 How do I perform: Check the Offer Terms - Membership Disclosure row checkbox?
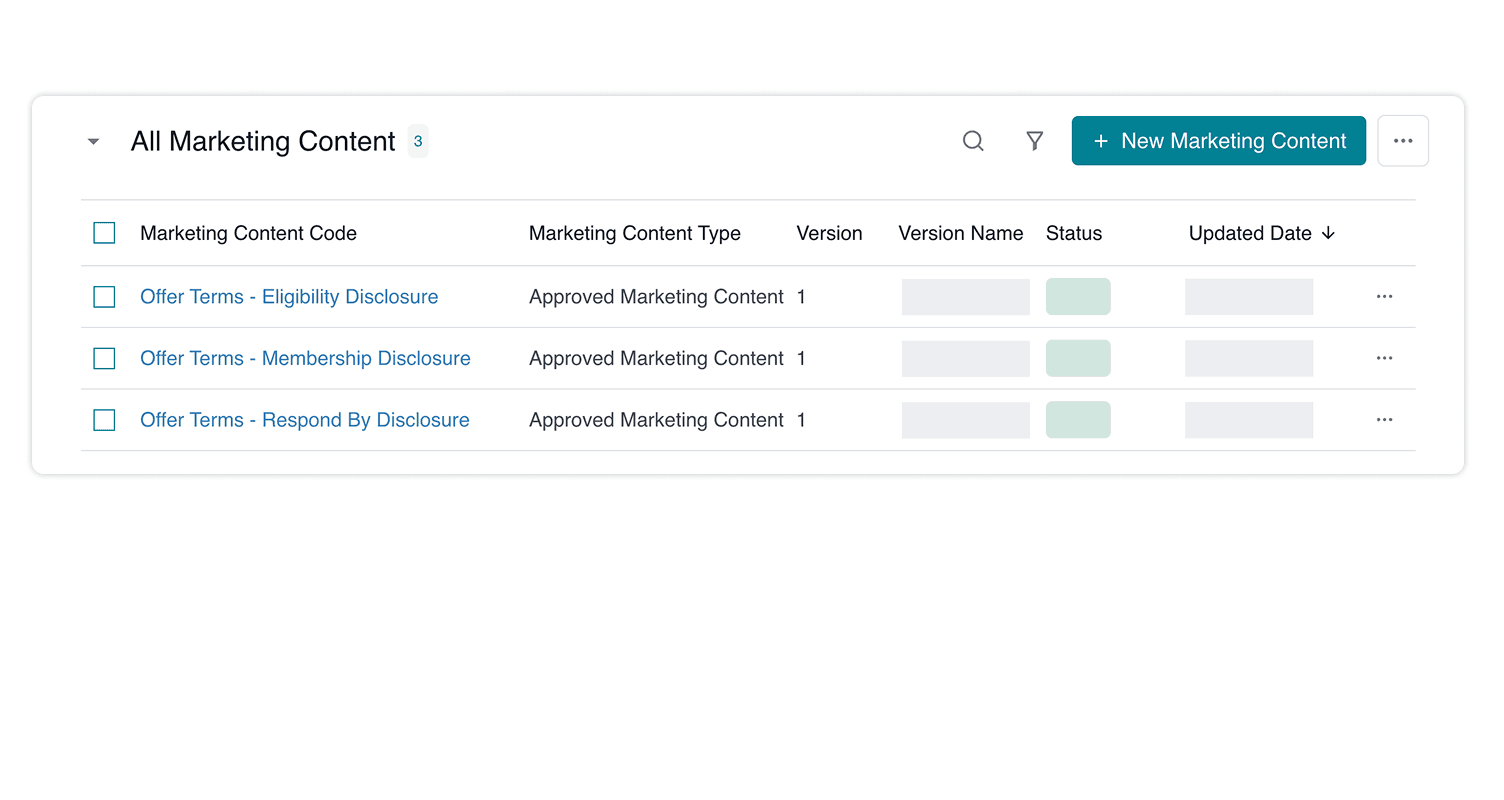[x=104, y=358]
